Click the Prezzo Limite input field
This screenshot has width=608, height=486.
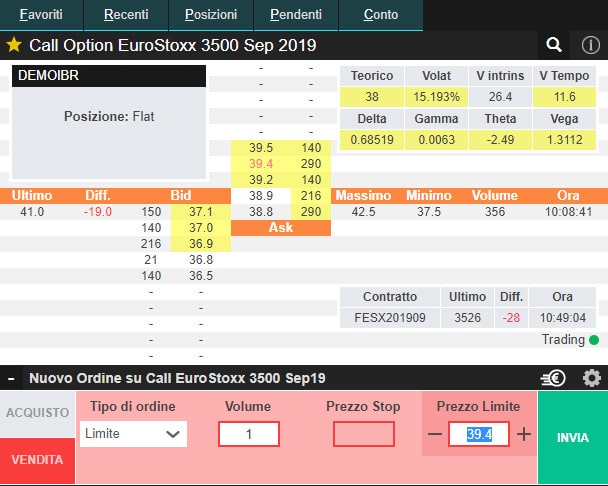tap(479, 434)
